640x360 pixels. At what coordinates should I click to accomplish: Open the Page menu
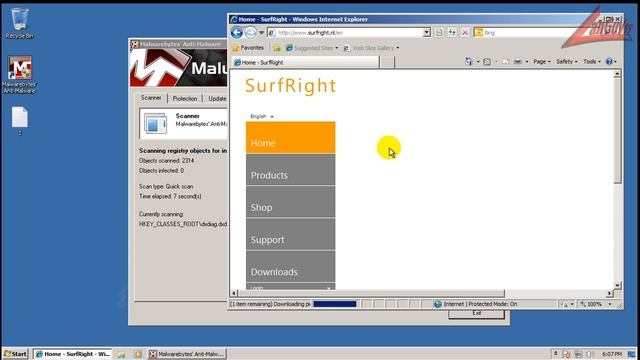click(542, 62)
